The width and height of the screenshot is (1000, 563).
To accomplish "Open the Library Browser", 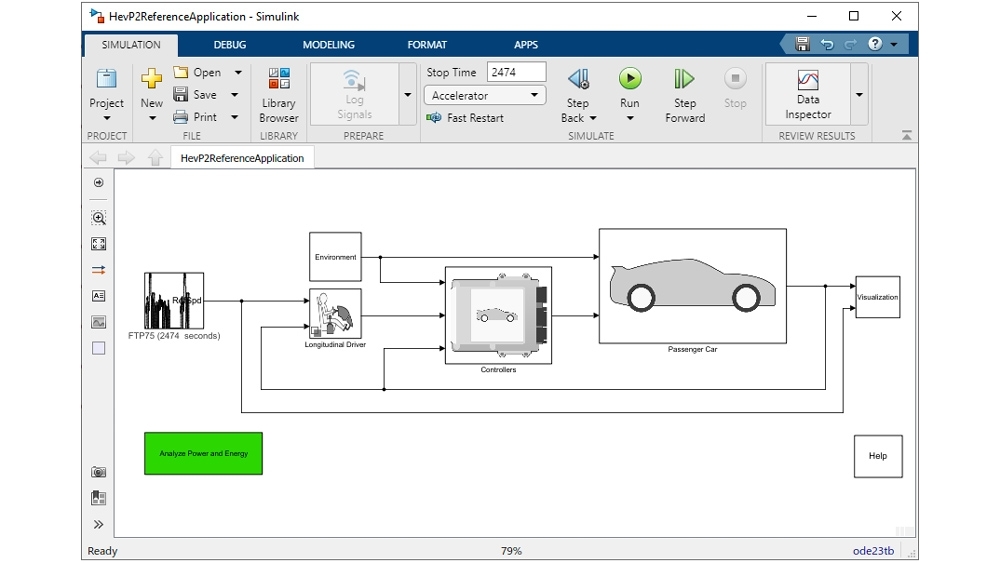I will pyautogui.click(x=279, y=94).
